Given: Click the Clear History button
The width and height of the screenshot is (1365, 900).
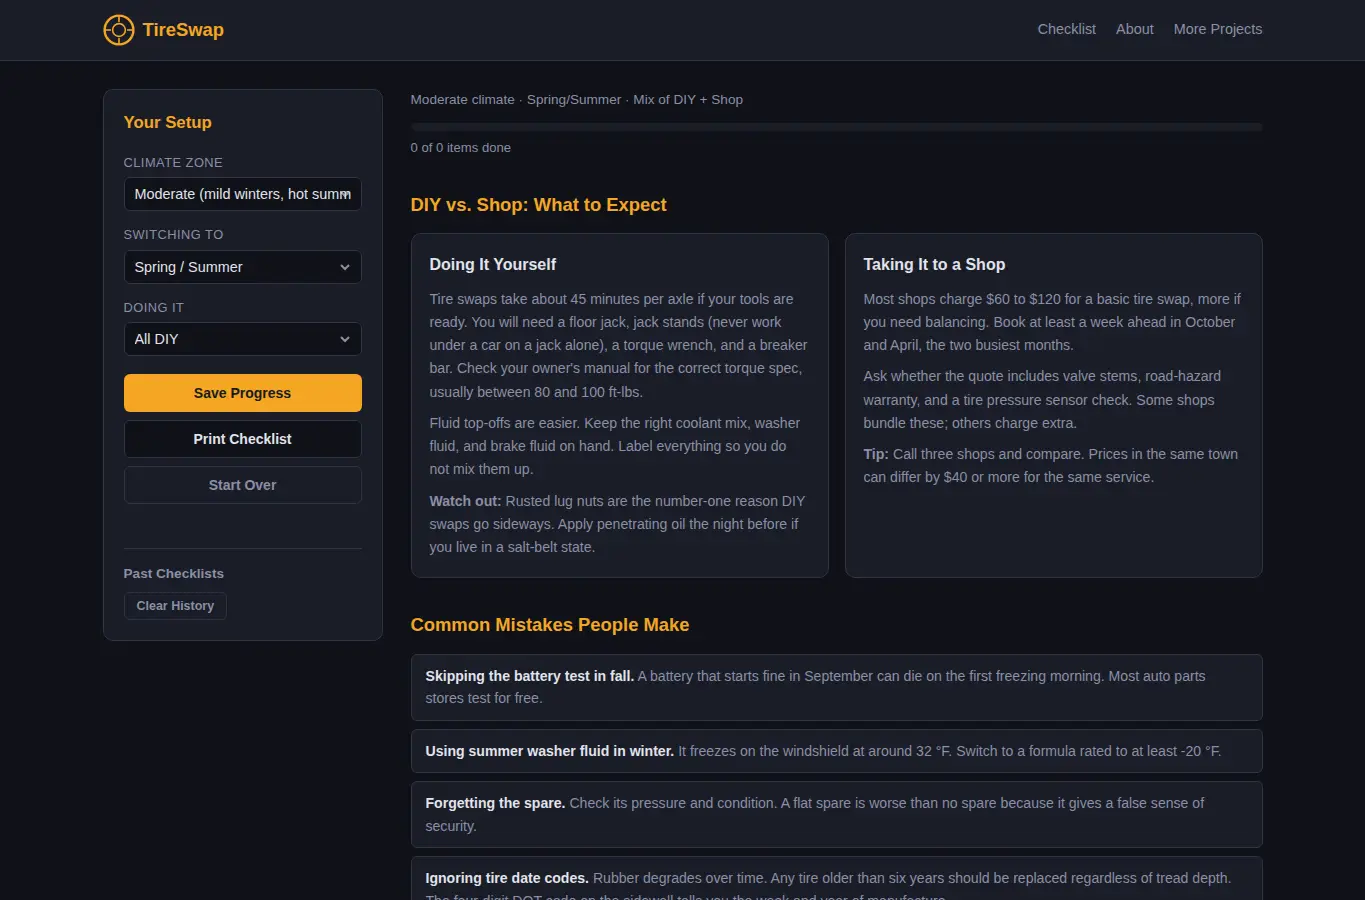Looking at the screenshot, I should [175, 606].
